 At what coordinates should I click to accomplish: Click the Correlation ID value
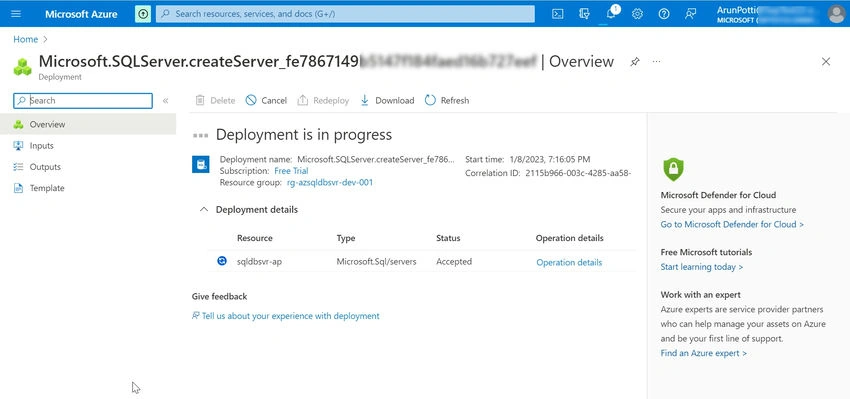click(x=578, y=173)
